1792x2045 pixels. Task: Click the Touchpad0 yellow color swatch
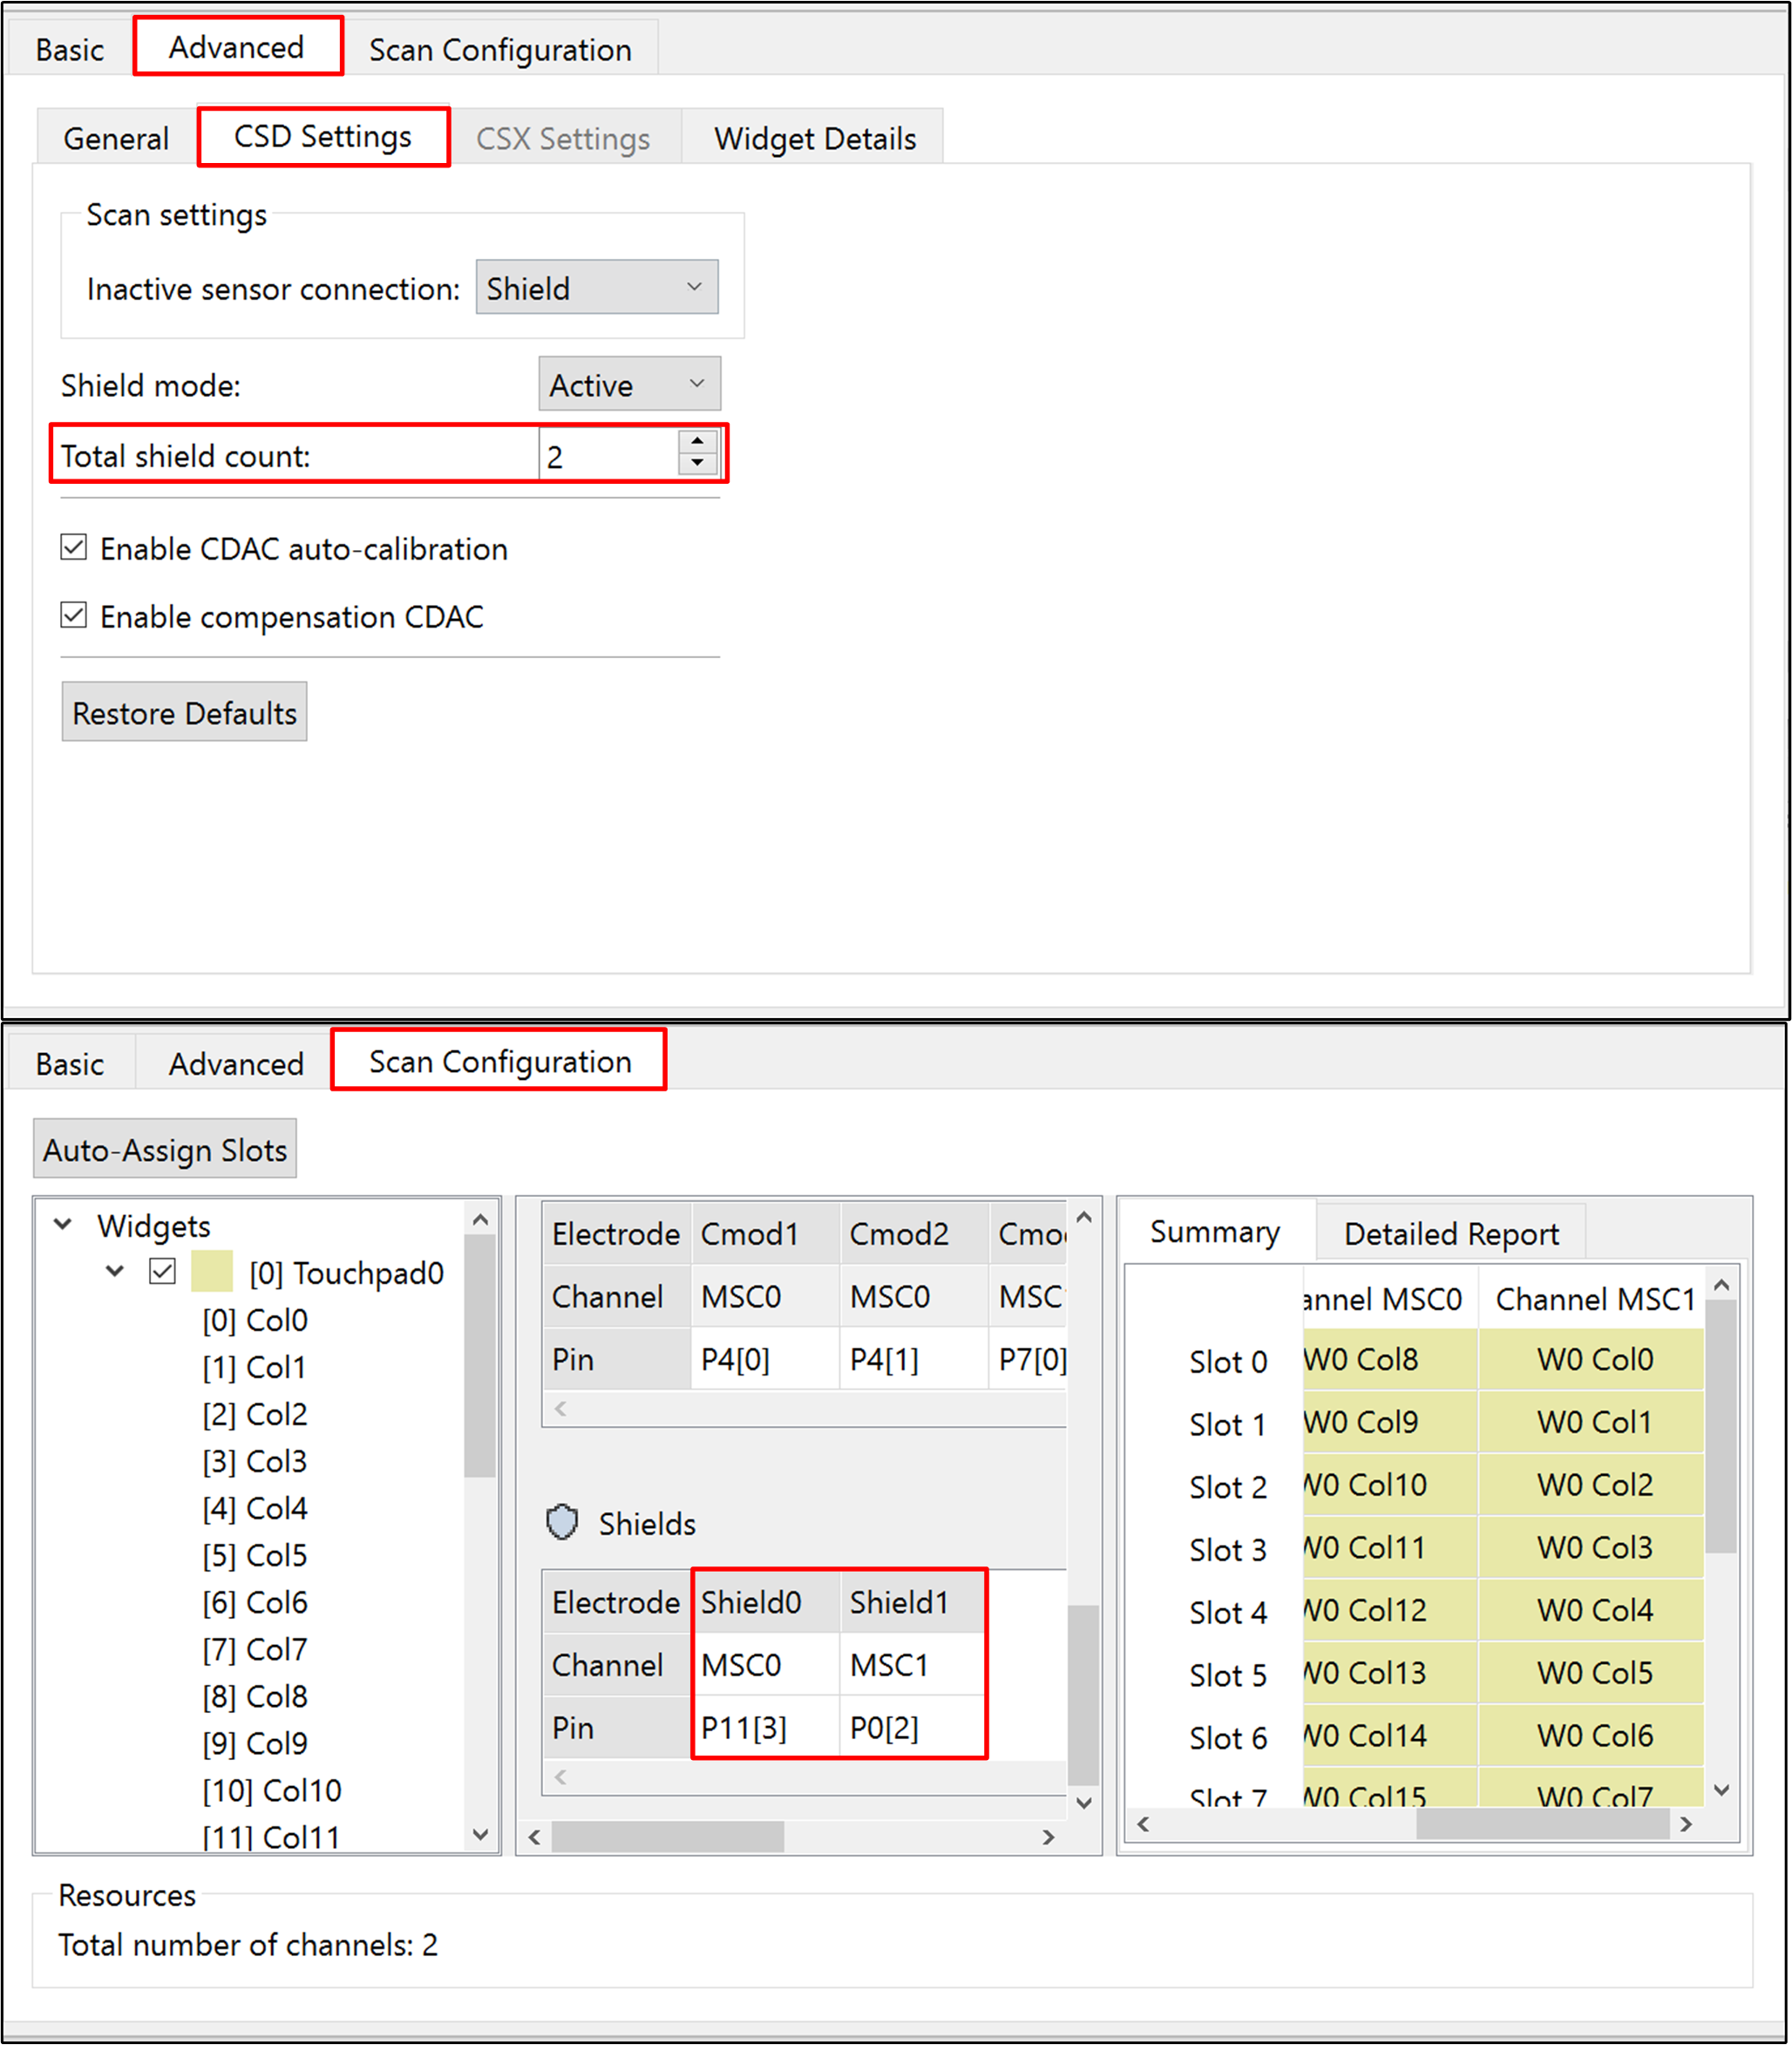point(212,1272)
